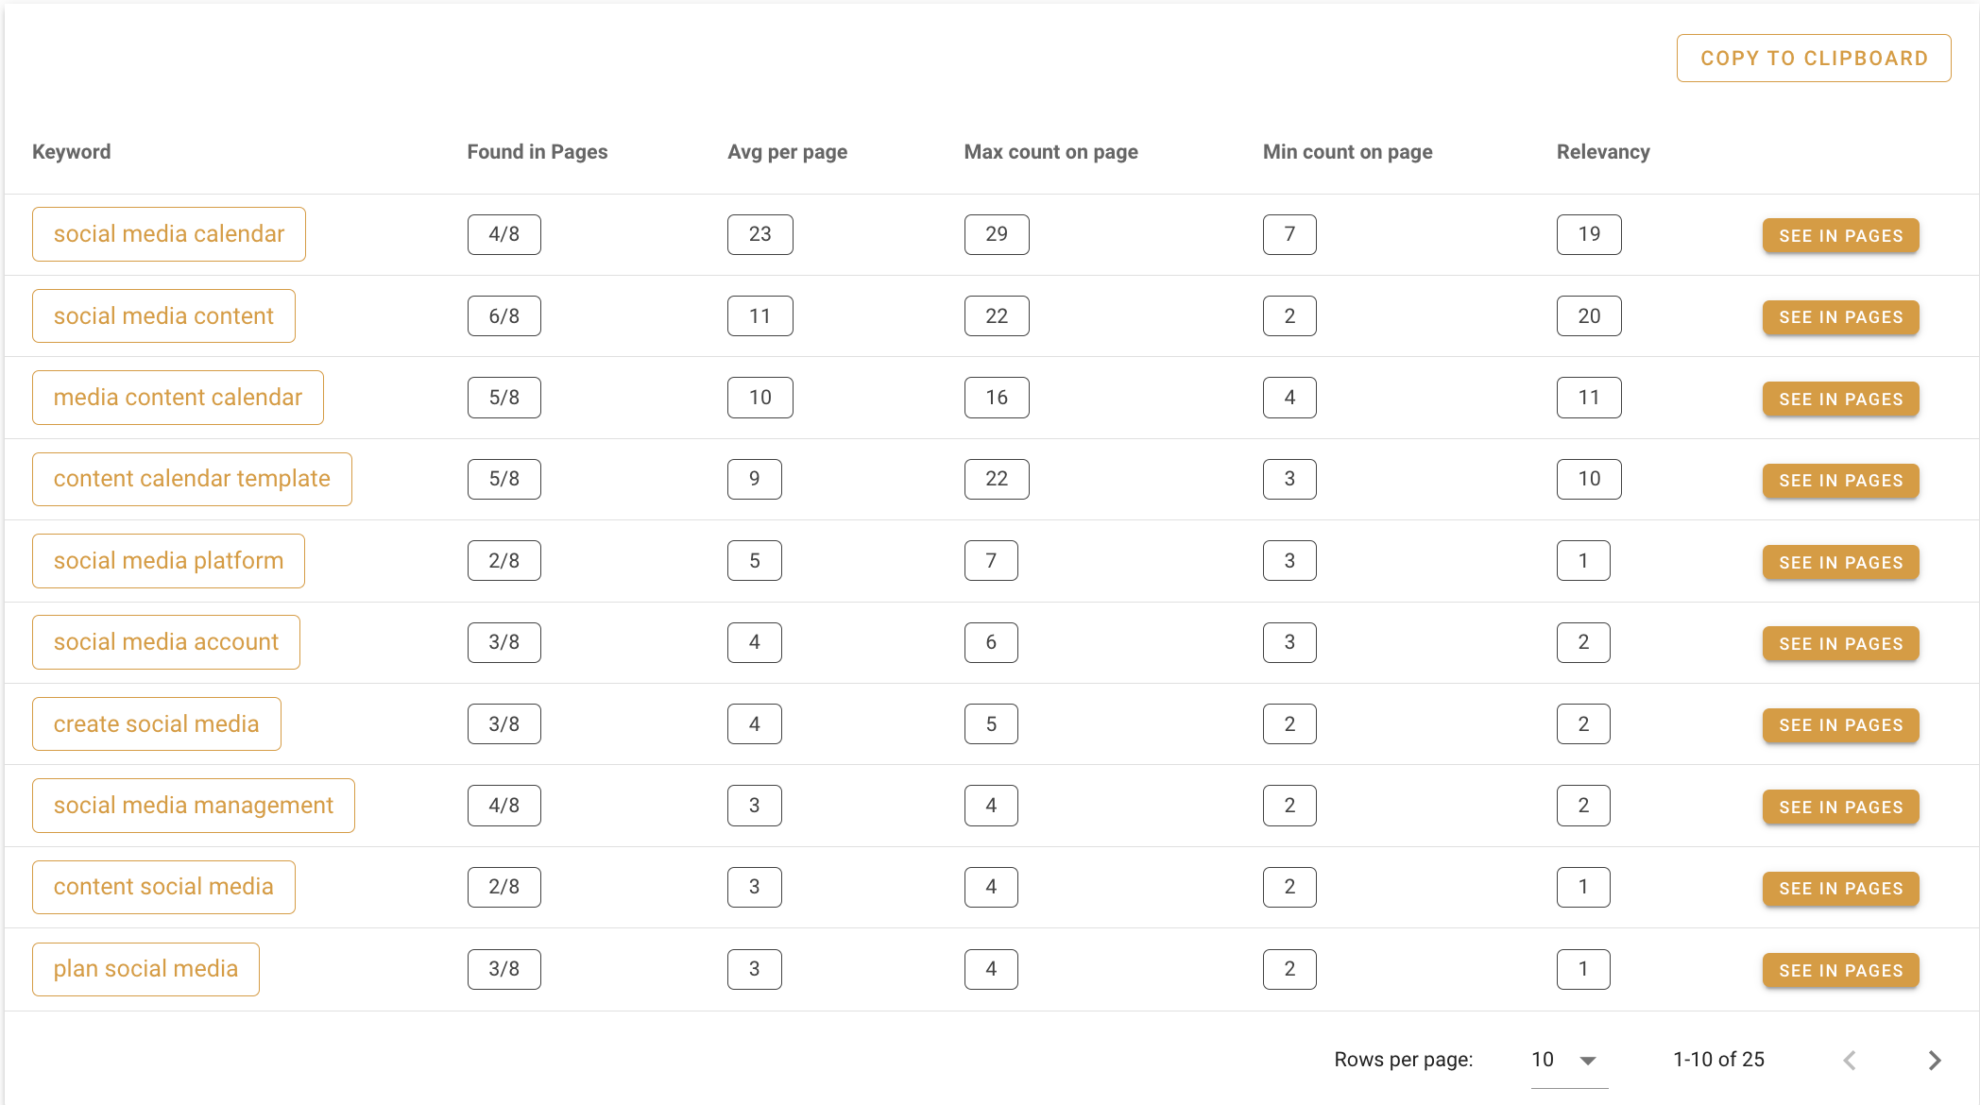Click SEE IN PAGES for social media calendar

(1840, 235)
